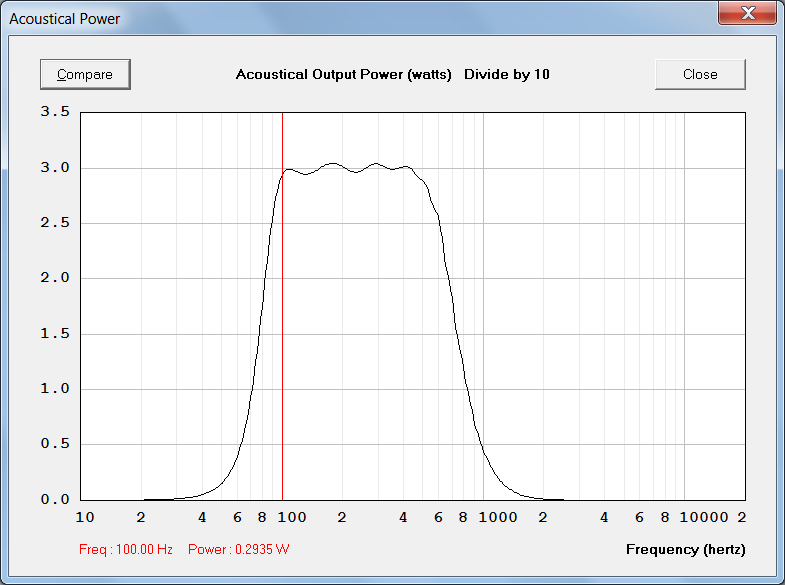Image resolution: width=785 pixels, height=585 pixels.
Task: Click the Close button
Action: [700, 74]
